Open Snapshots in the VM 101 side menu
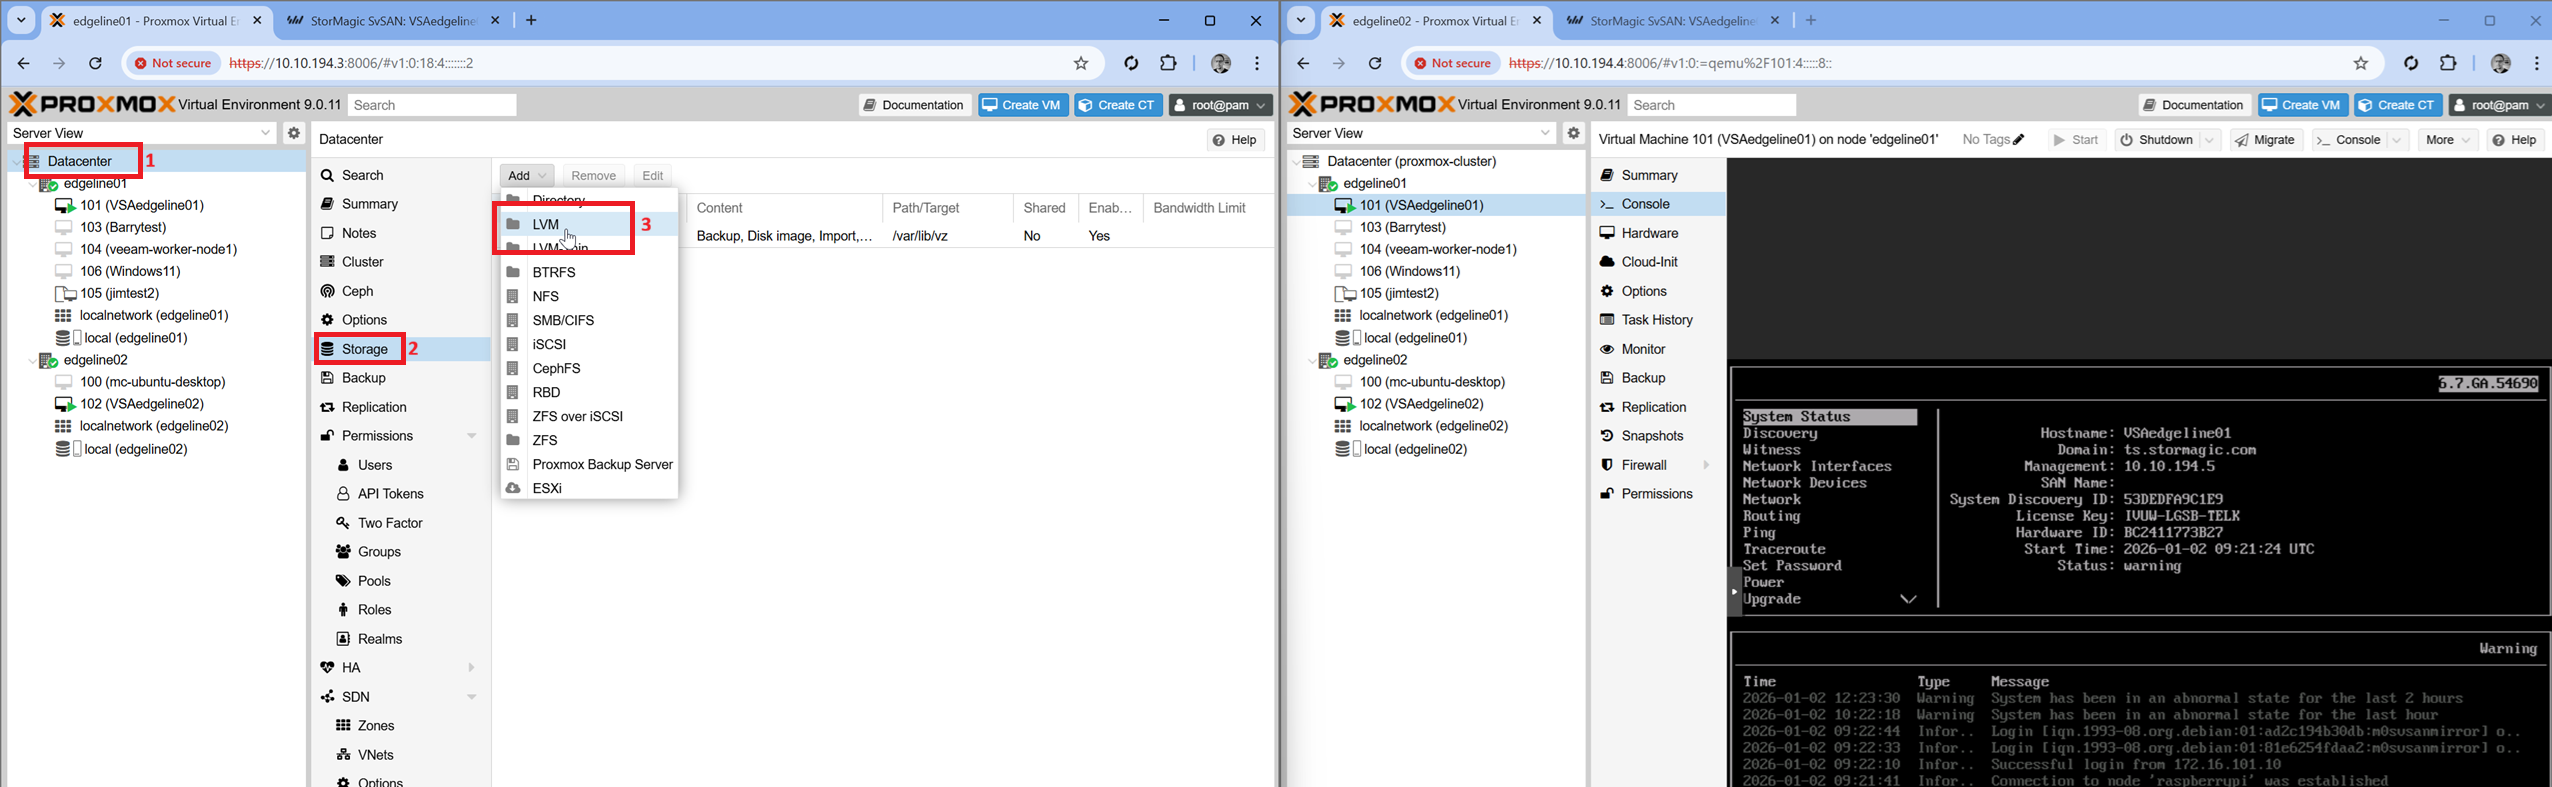The image size is (2552, 787). (x=1658, y=436)
